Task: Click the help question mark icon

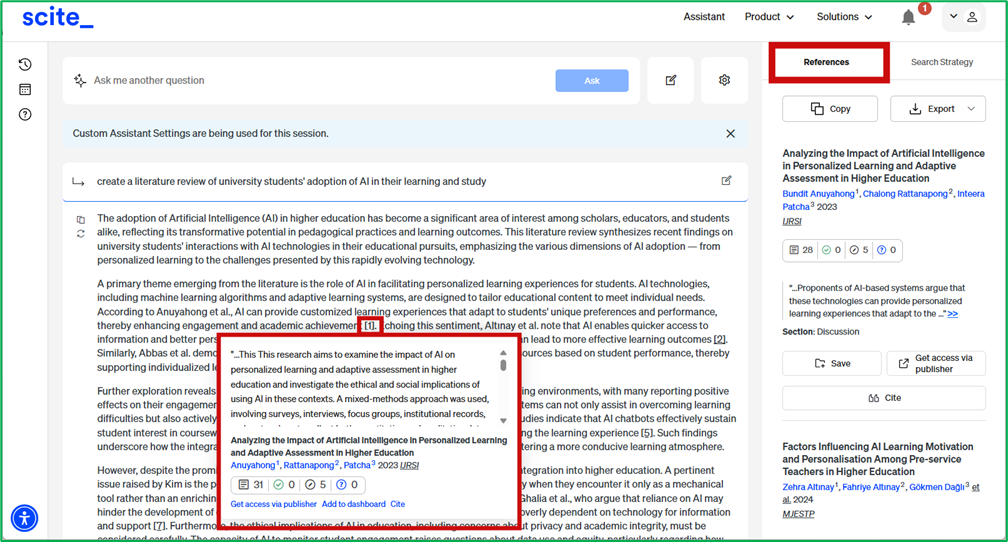Action: [25, 114]
